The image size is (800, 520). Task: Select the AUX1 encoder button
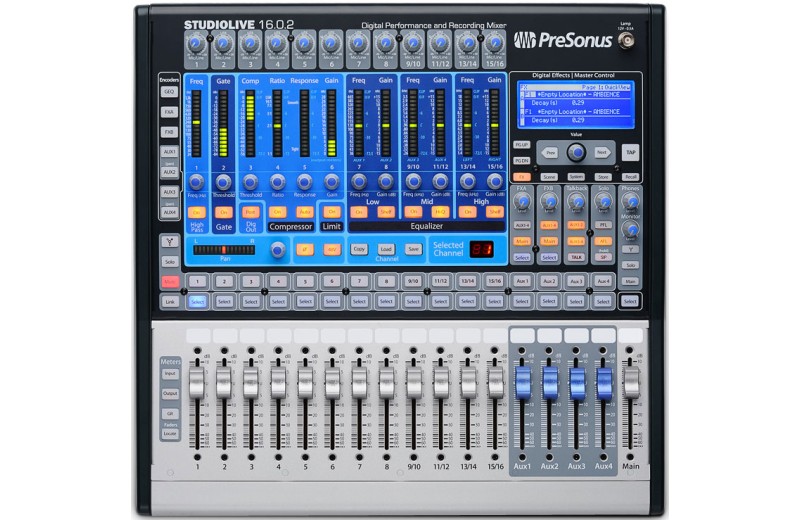click(169, 152)
